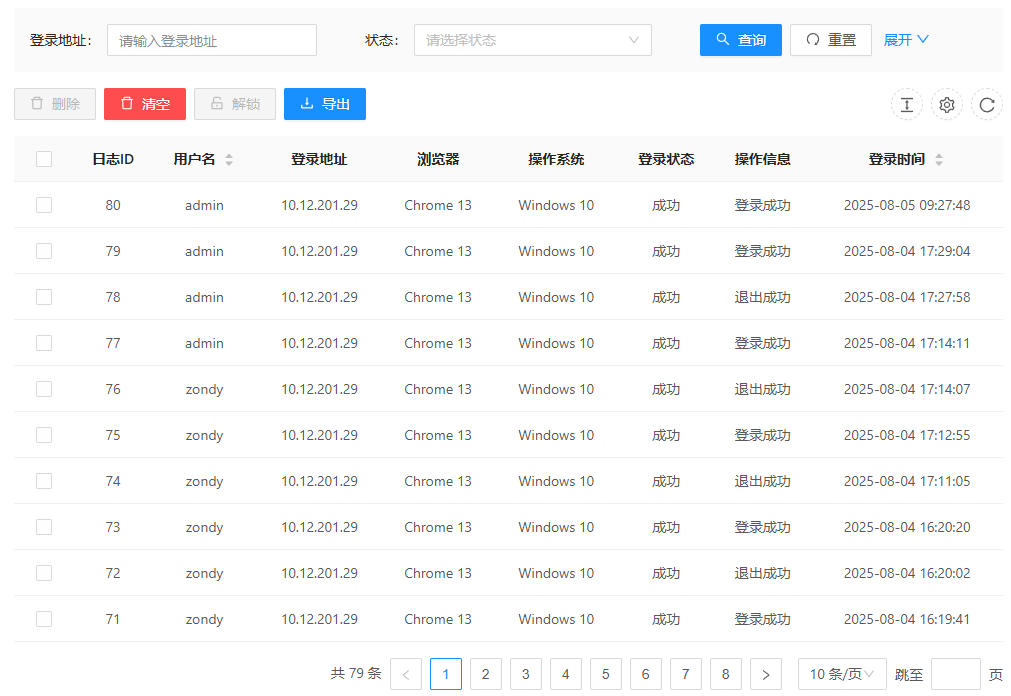The width and height of the screenshot is (1011, 696).
Task: Expand more filters via 展开
Action: (906, 40)
